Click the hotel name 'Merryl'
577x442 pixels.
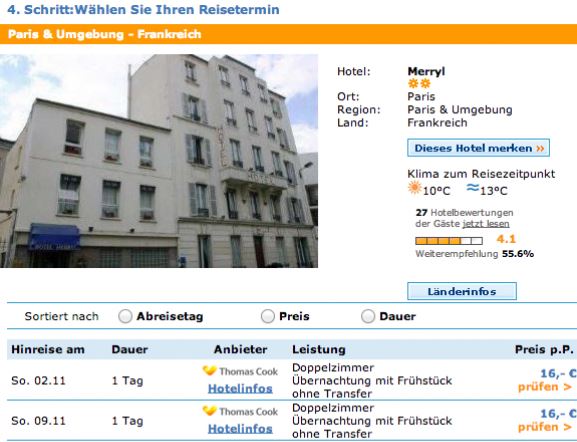(426, 71)
